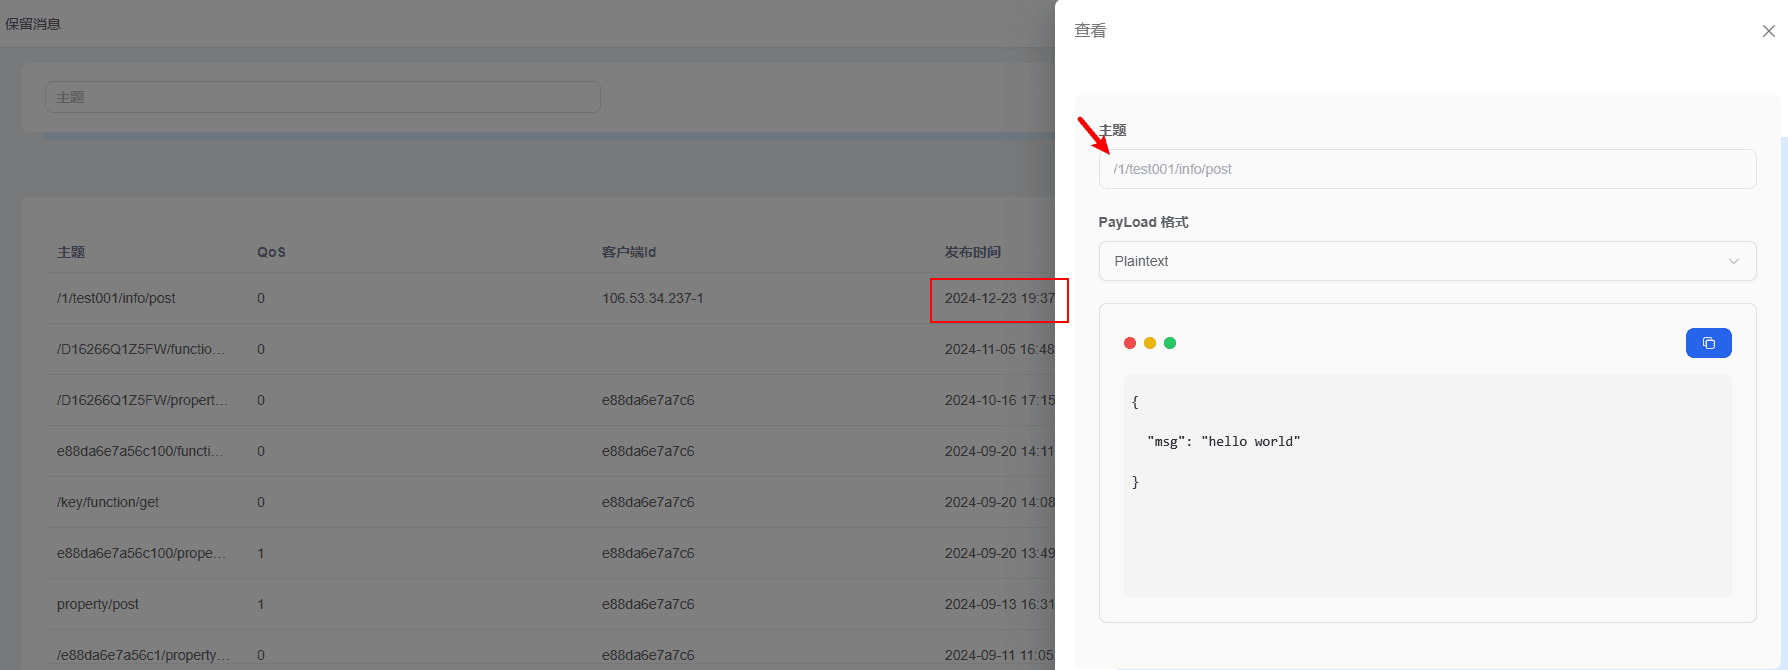Viewport: 1788px width, 670px height.
Task: Click the green dot in the code block header
Action: pyautogui.click(x=1170, y=343)
